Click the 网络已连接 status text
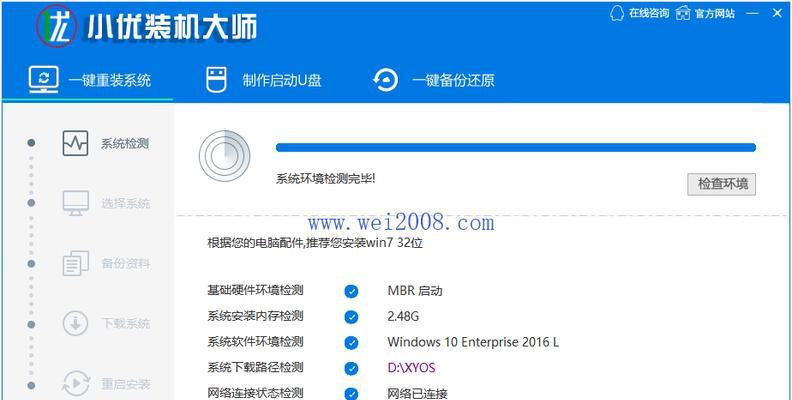Screen dimensions: 792x400 click(x=417, y=393)
